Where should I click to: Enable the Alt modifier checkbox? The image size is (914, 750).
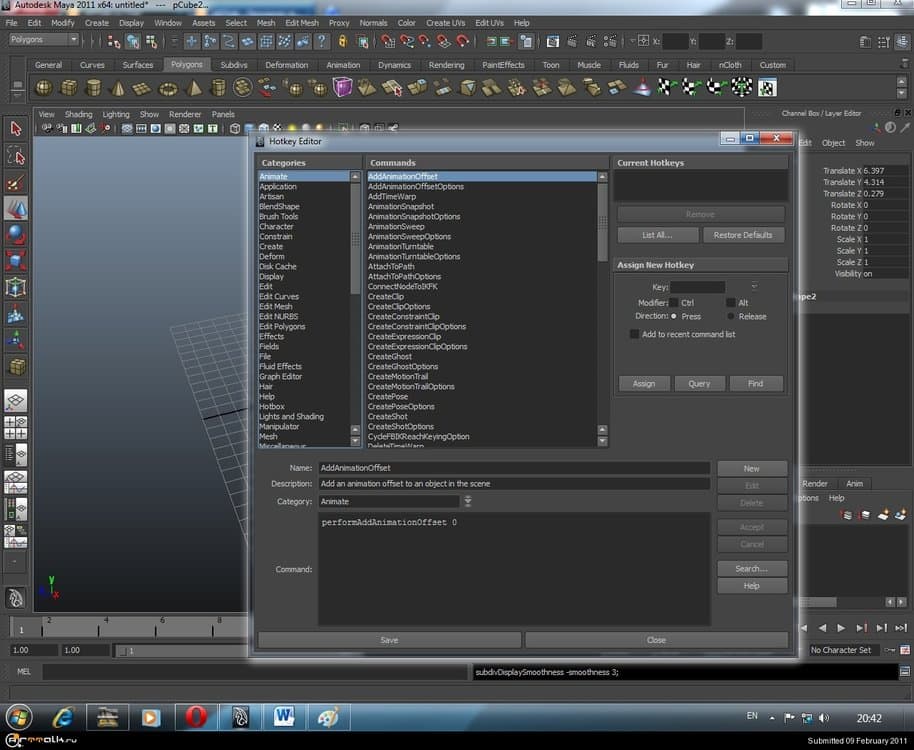(730, 303)
